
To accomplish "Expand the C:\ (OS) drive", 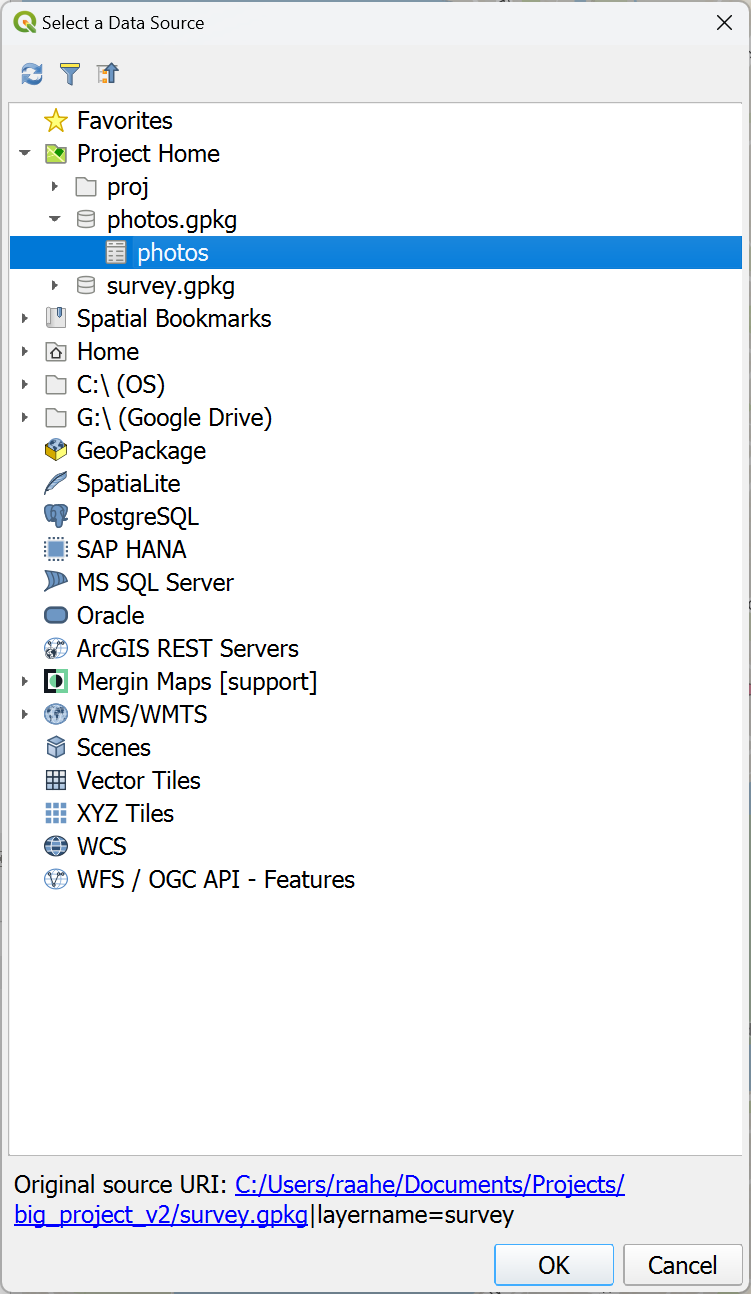I will click(x=25, y=385).
